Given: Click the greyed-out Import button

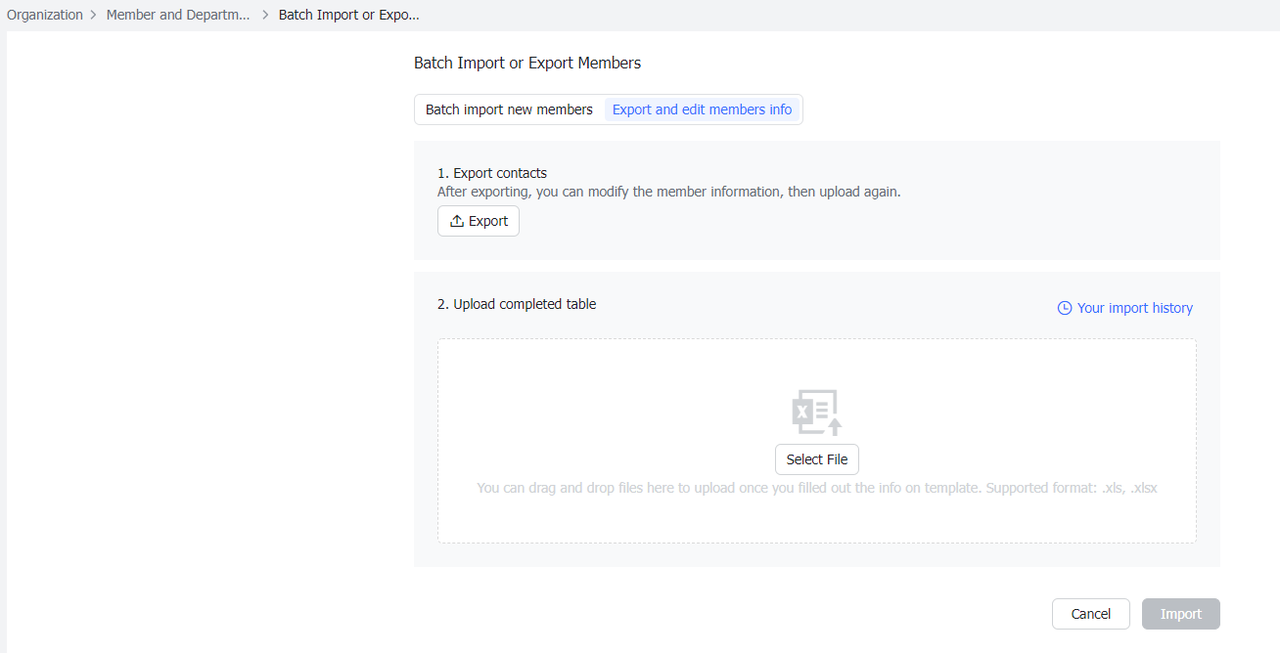Looking at the screenshot, I should [1180, 614].
